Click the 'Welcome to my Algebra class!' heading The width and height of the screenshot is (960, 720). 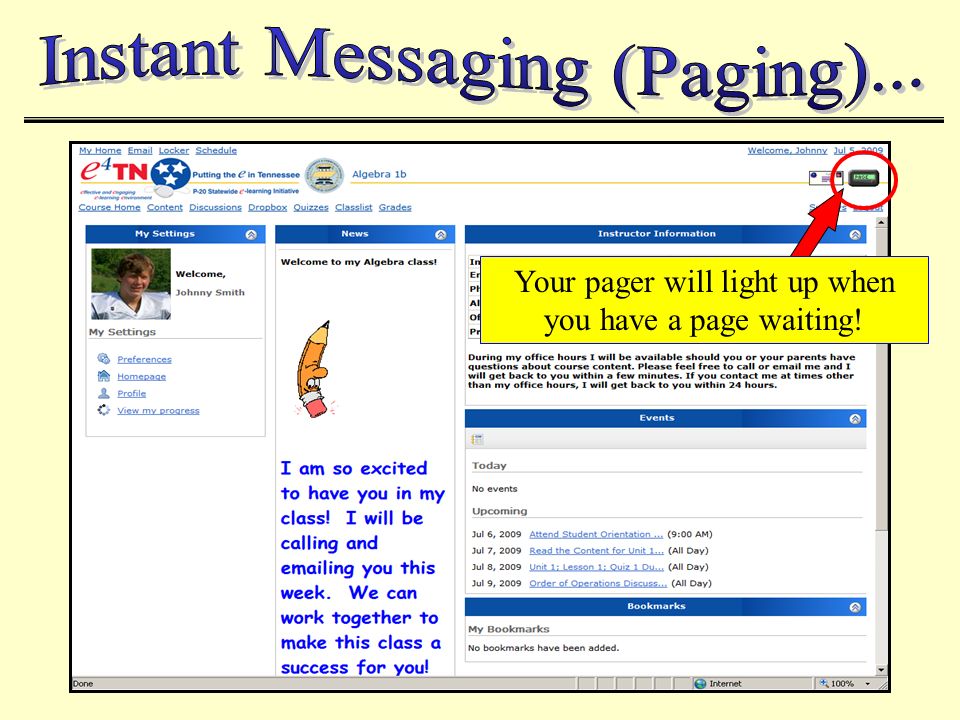[359, 262]
